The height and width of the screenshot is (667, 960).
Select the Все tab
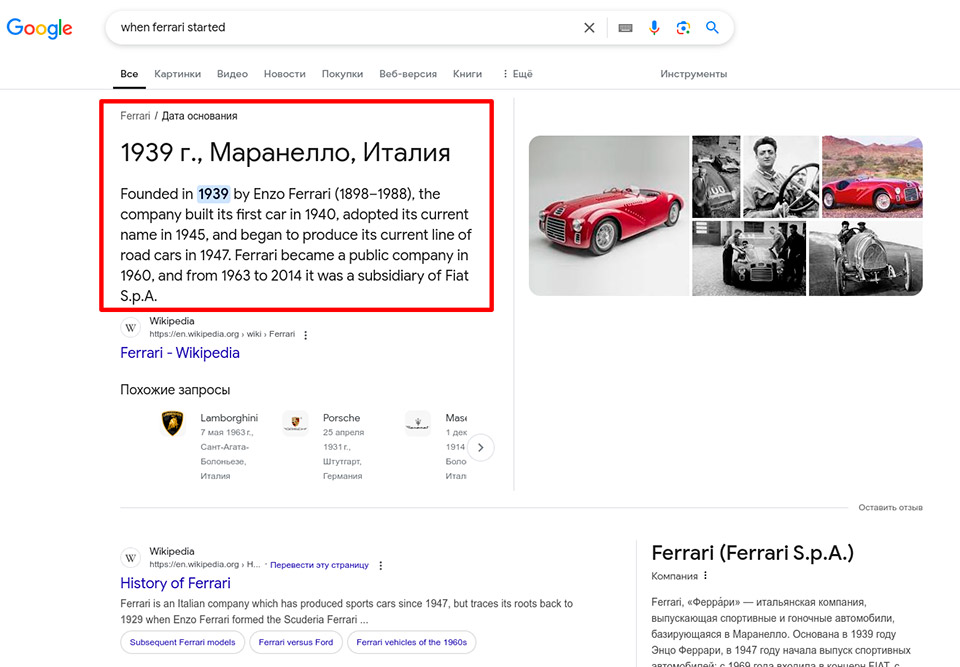pos(129,74)
